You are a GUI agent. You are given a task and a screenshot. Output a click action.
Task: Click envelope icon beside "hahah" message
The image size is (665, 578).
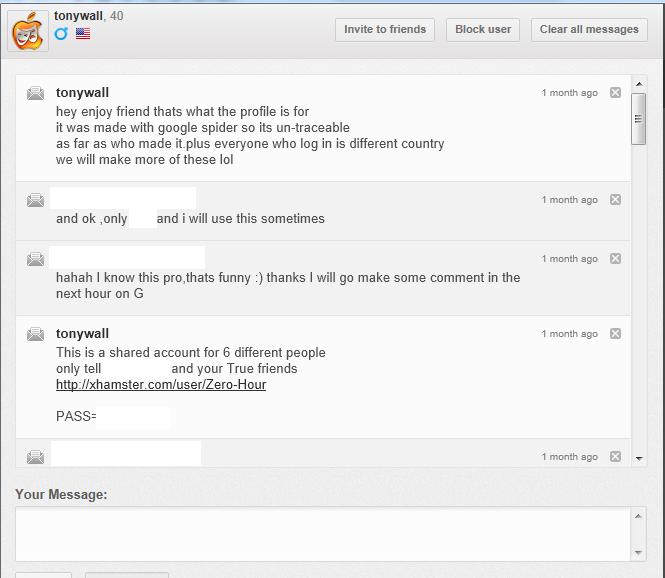point(36,260)
